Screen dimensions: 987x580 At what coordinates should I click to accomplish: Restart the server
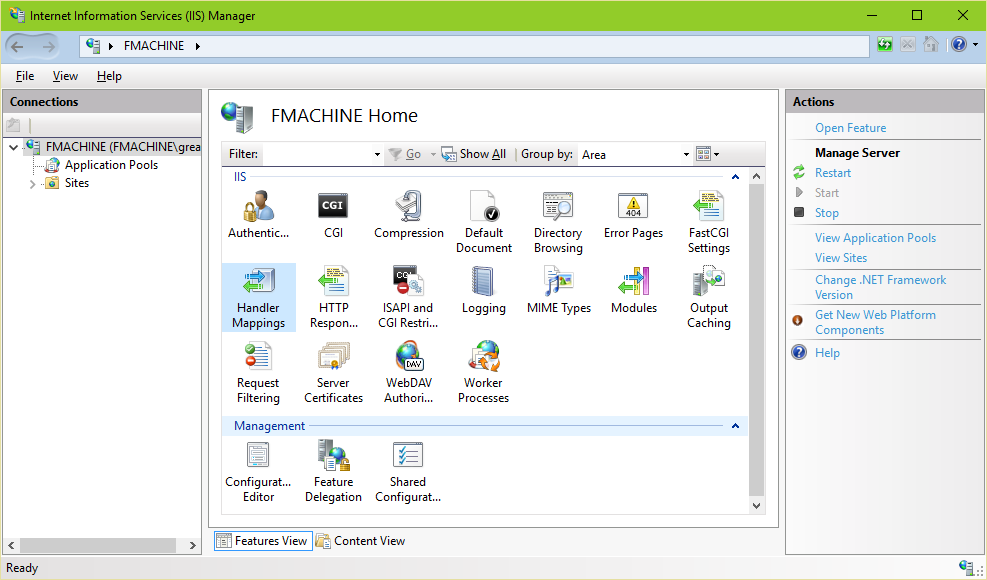[x=832, y=172]
